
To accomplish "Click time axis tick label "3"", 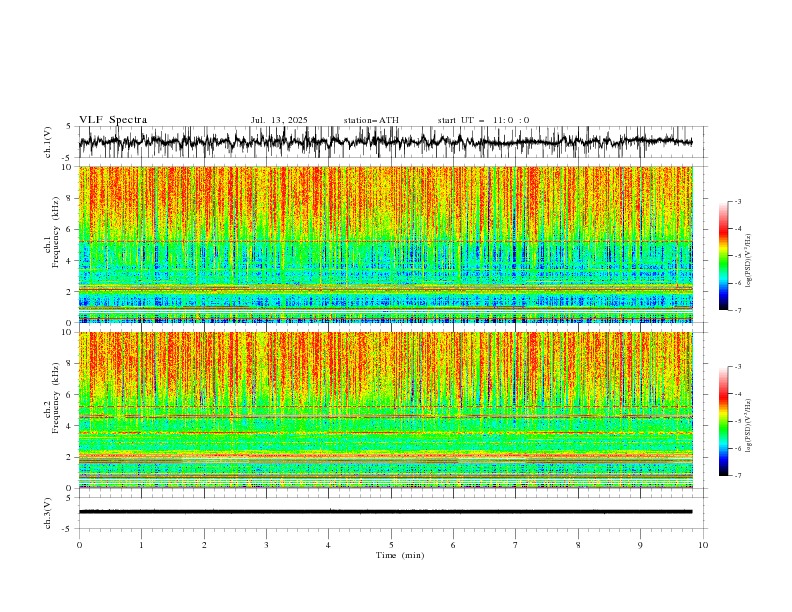I will 266,545.
